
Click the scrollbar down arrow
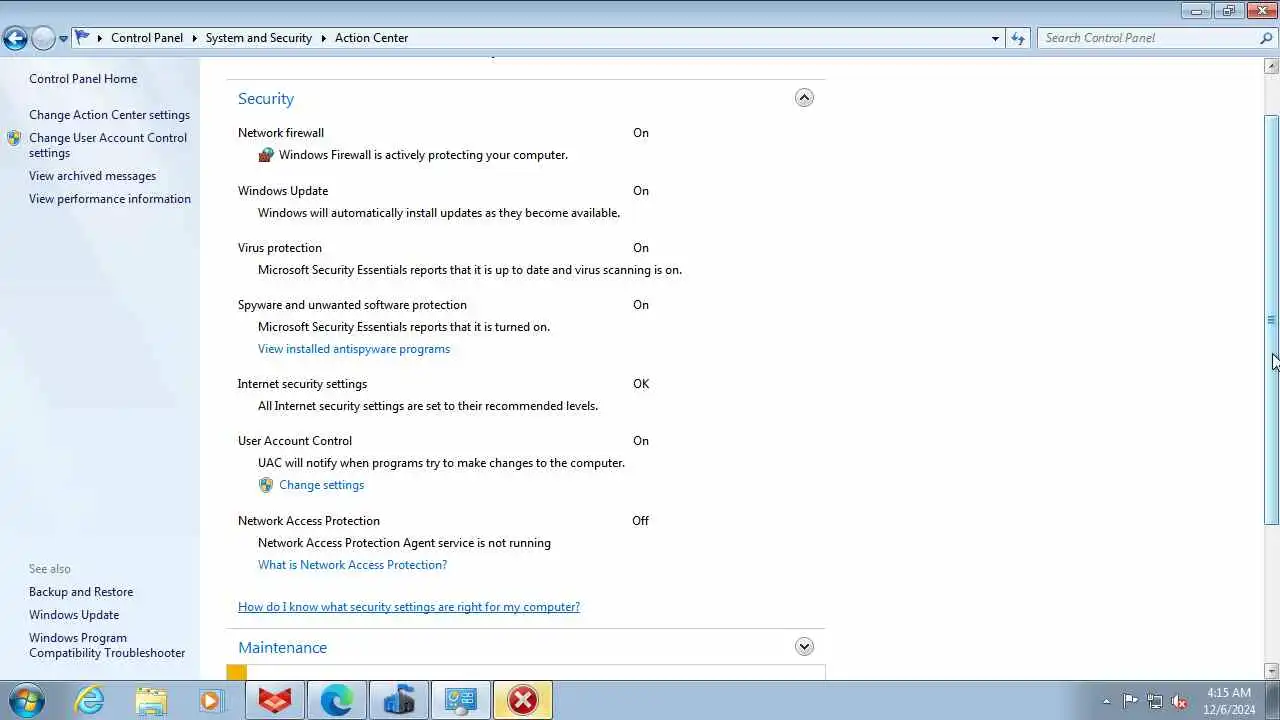pos(1272,671)
